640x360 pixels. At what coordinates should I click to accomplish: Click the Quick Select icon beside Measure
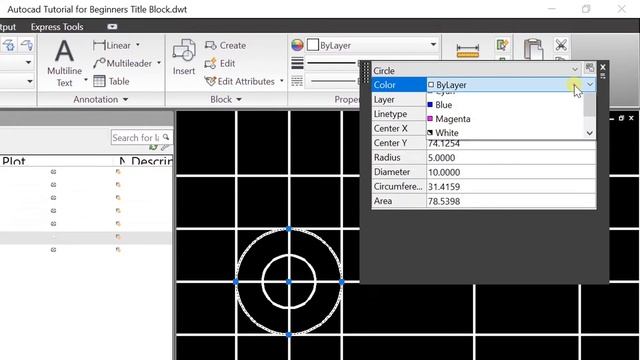pos(502,45)
